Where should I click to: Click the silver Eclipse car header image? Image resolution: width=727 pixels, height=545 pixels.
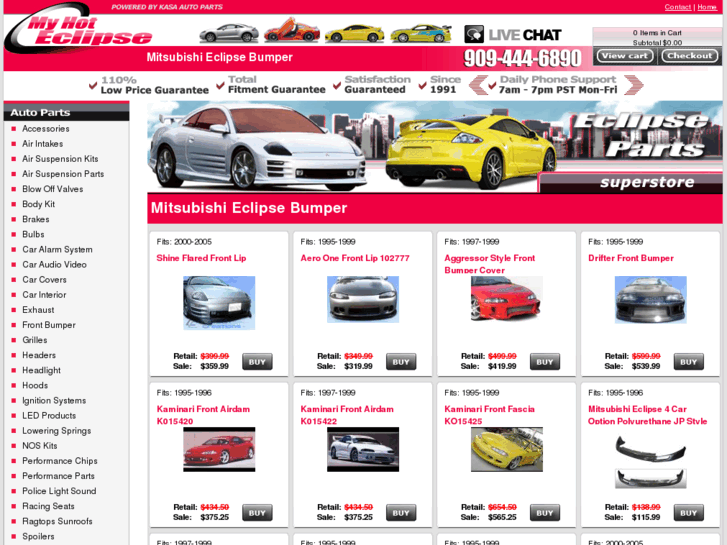click(x=229, y=33)
